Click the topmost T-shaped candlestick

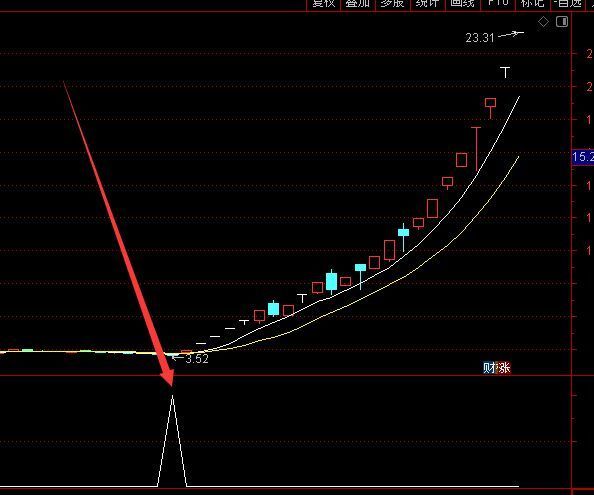505,72
